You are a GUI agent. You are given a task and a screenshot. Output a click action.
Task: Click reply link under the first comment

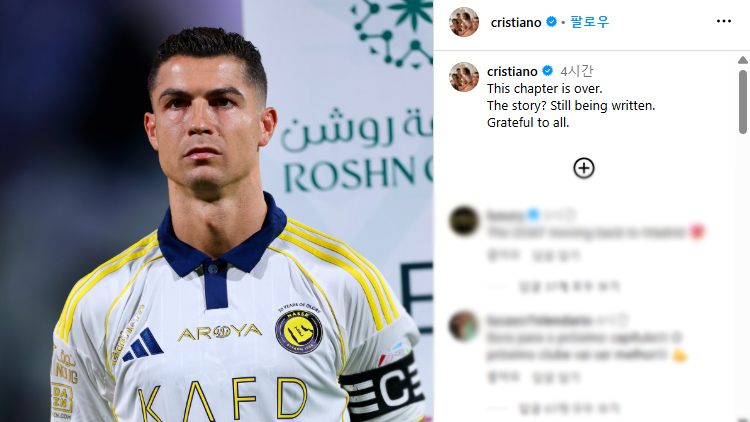pyautogui.click(x=556, y=256)
